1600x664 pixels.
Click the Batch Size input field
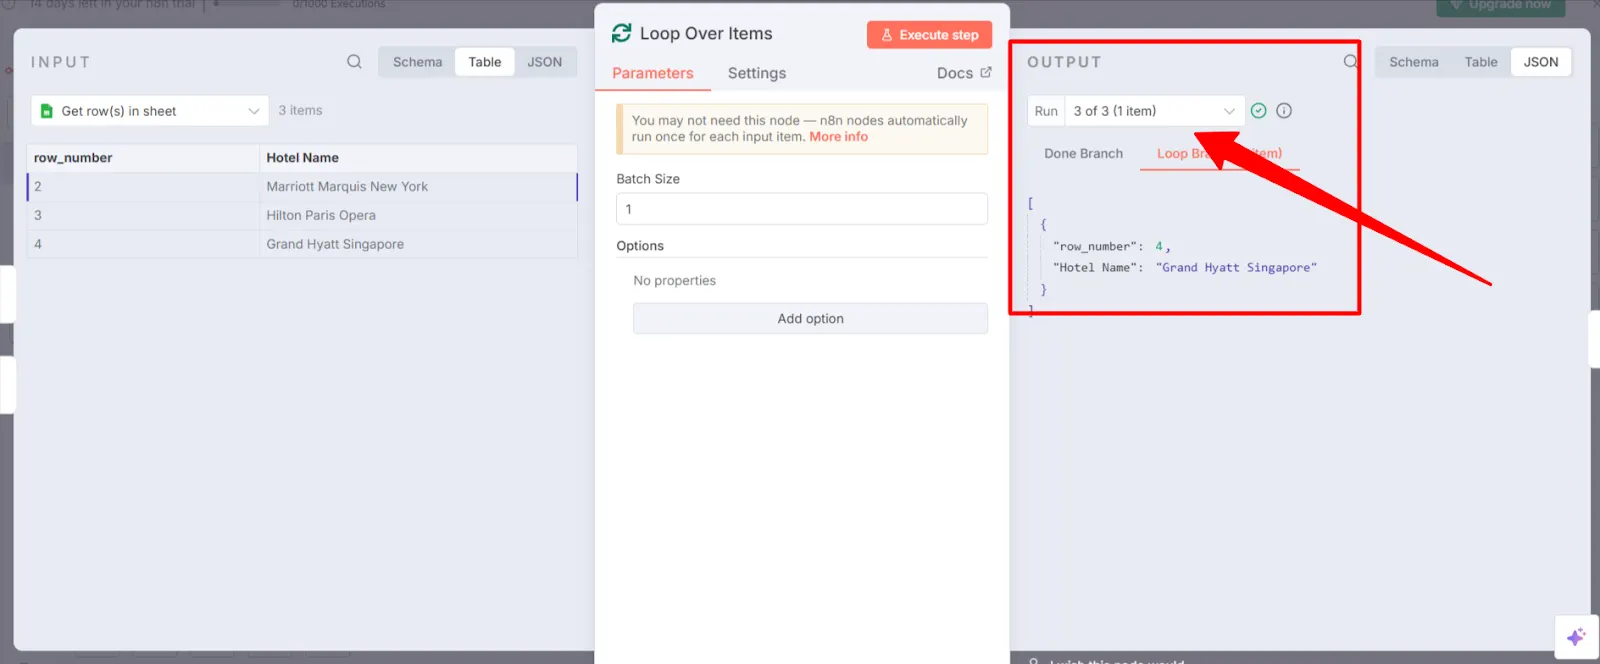[802, 209]
